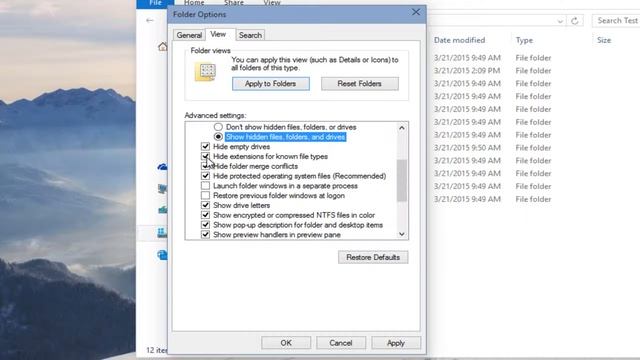The height and width of the screenshot is (360, 640).
Task: Uncheck Show preview handlers in preview pane
Action: click(205, 235)
